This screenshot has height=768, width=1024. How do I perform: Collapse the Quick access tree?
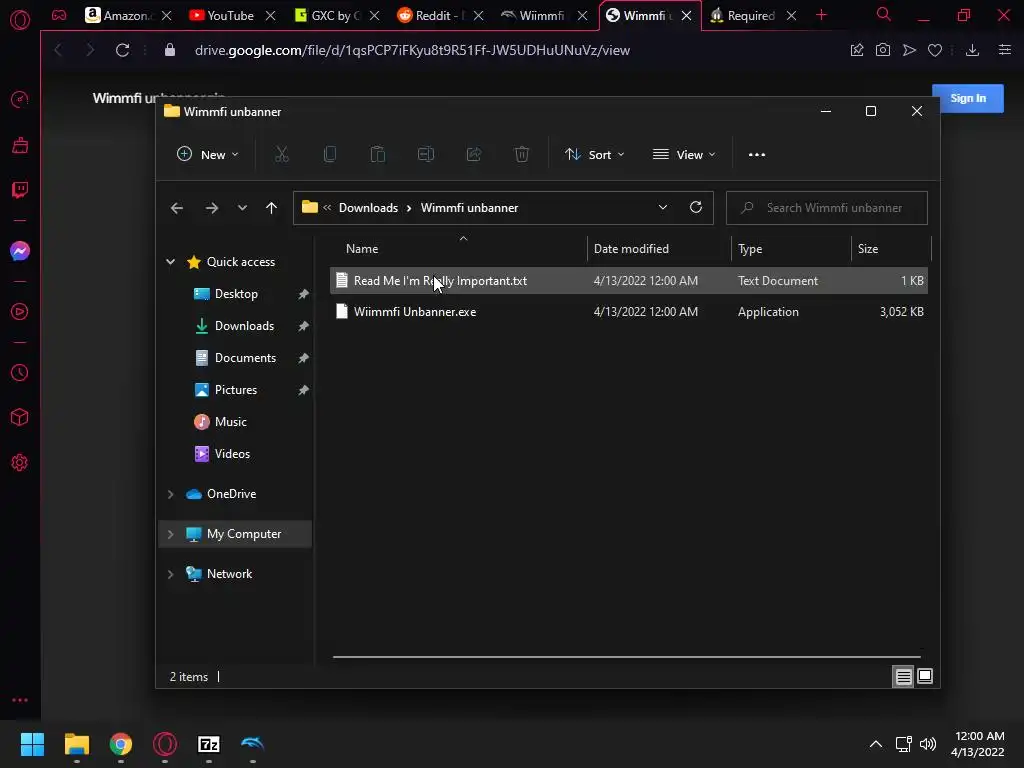170,261
